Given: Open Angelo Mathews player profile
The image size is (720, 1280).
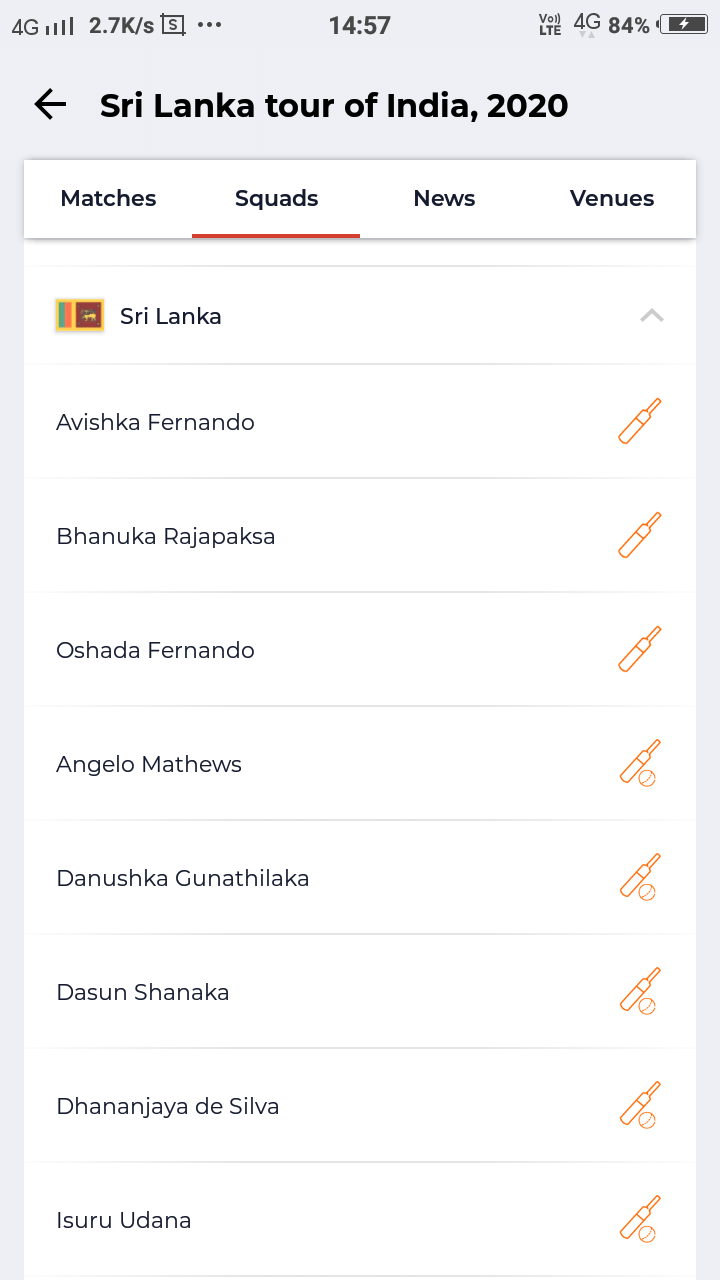Looking at the screenshot, I should (149, 764).
